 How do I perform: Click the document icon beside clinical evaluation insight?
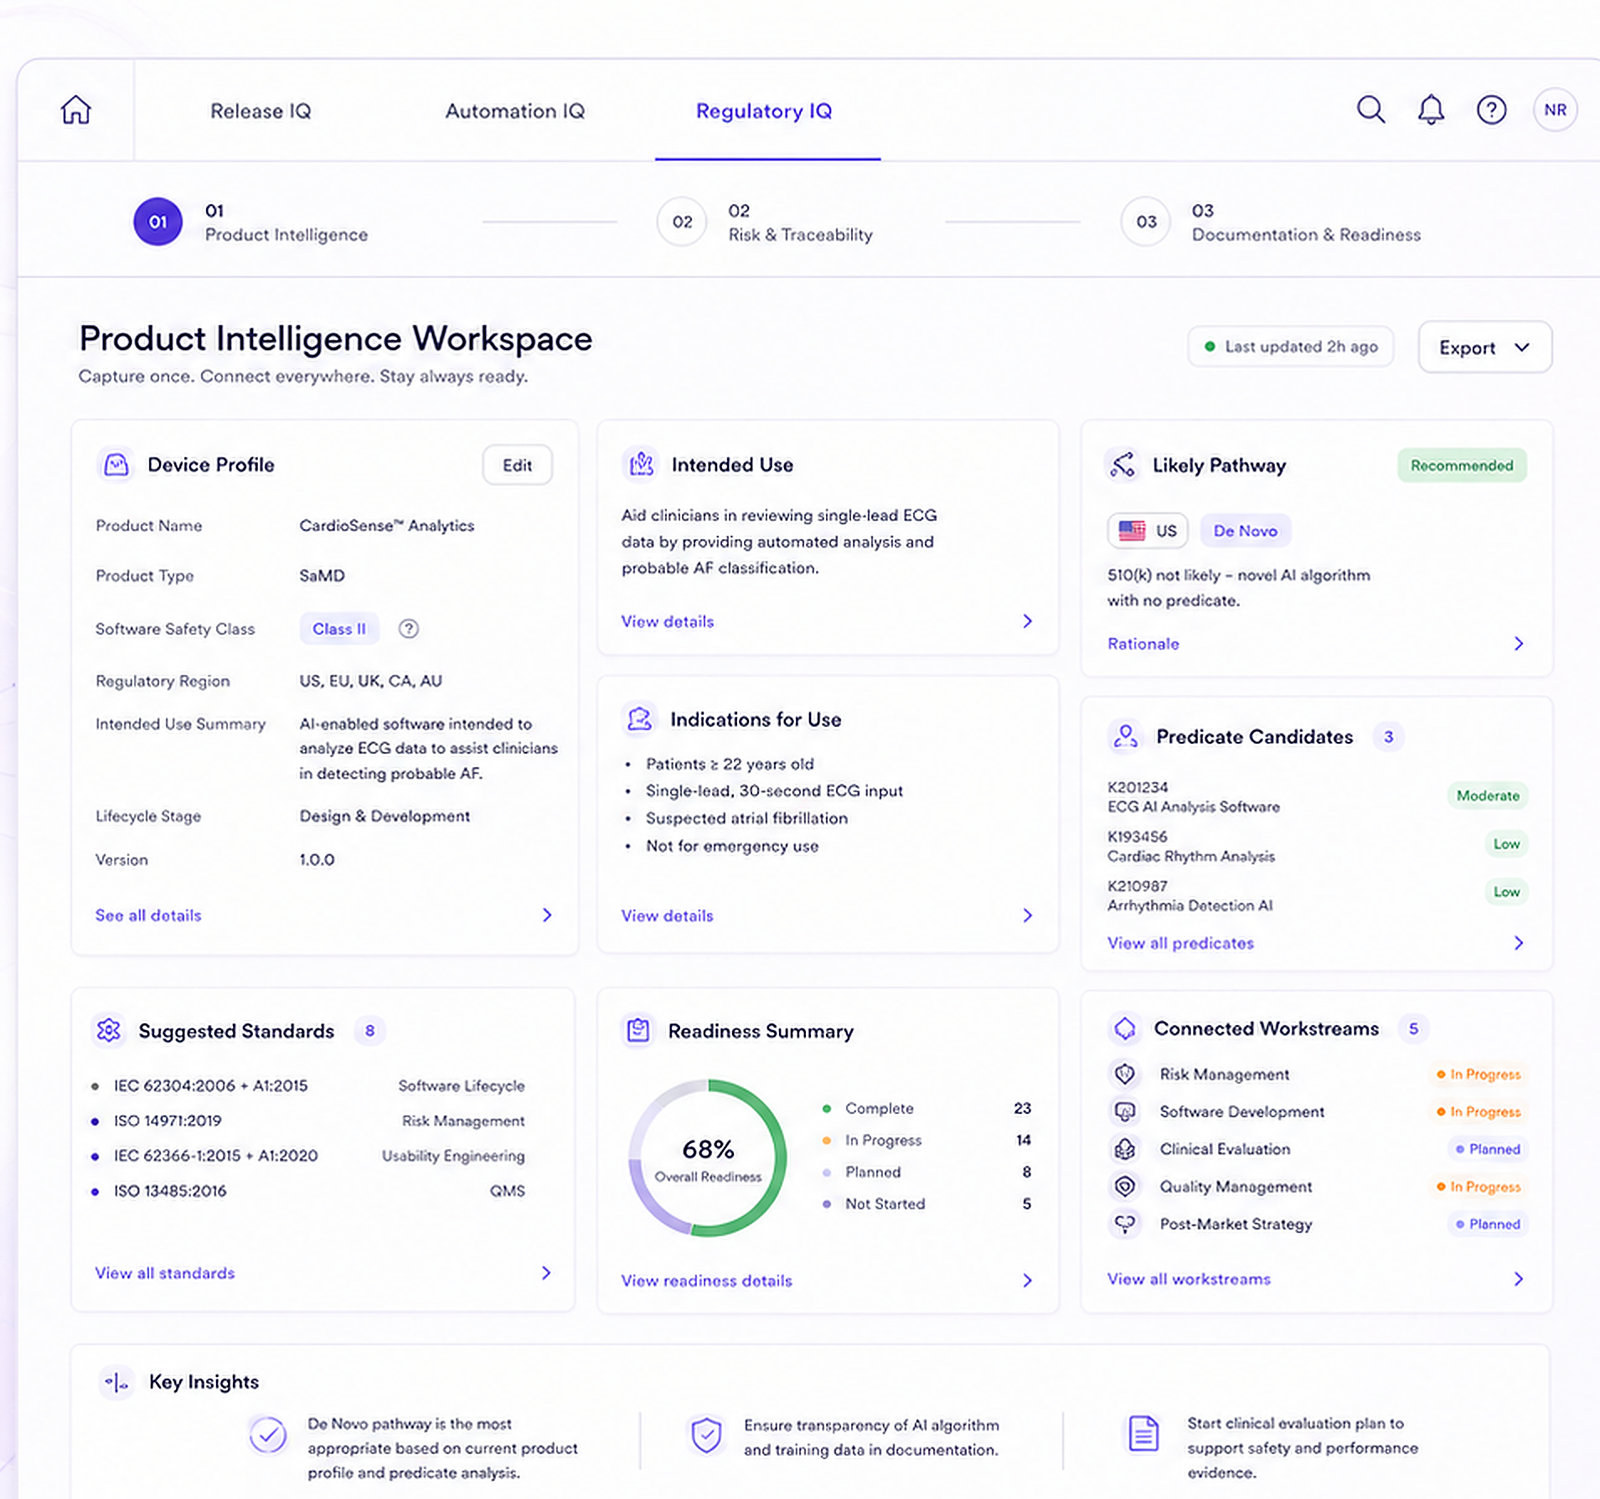point(1143,1433)
